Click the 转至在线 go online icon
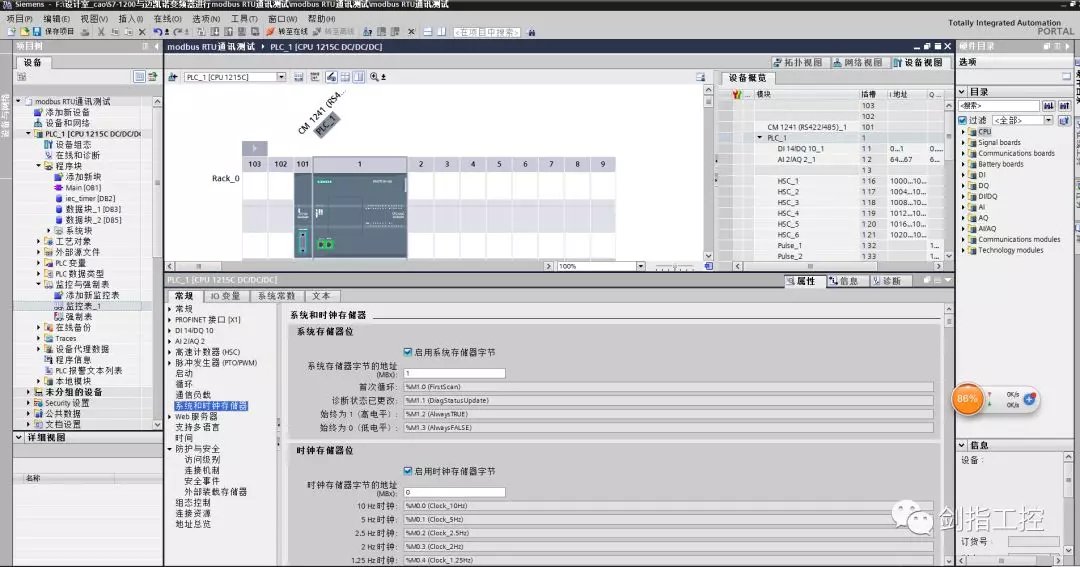The image size is (1080, 567). pos(271,32)
